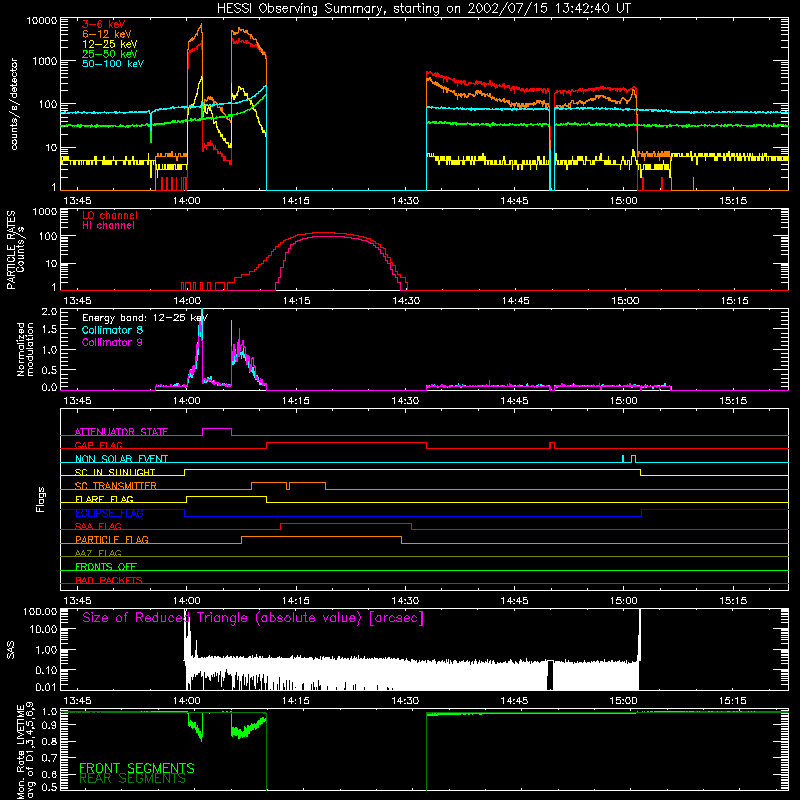Click the counts/s/detector axis label
The height and width of the screenshot is (800, 800).
(x=14, y=104)
